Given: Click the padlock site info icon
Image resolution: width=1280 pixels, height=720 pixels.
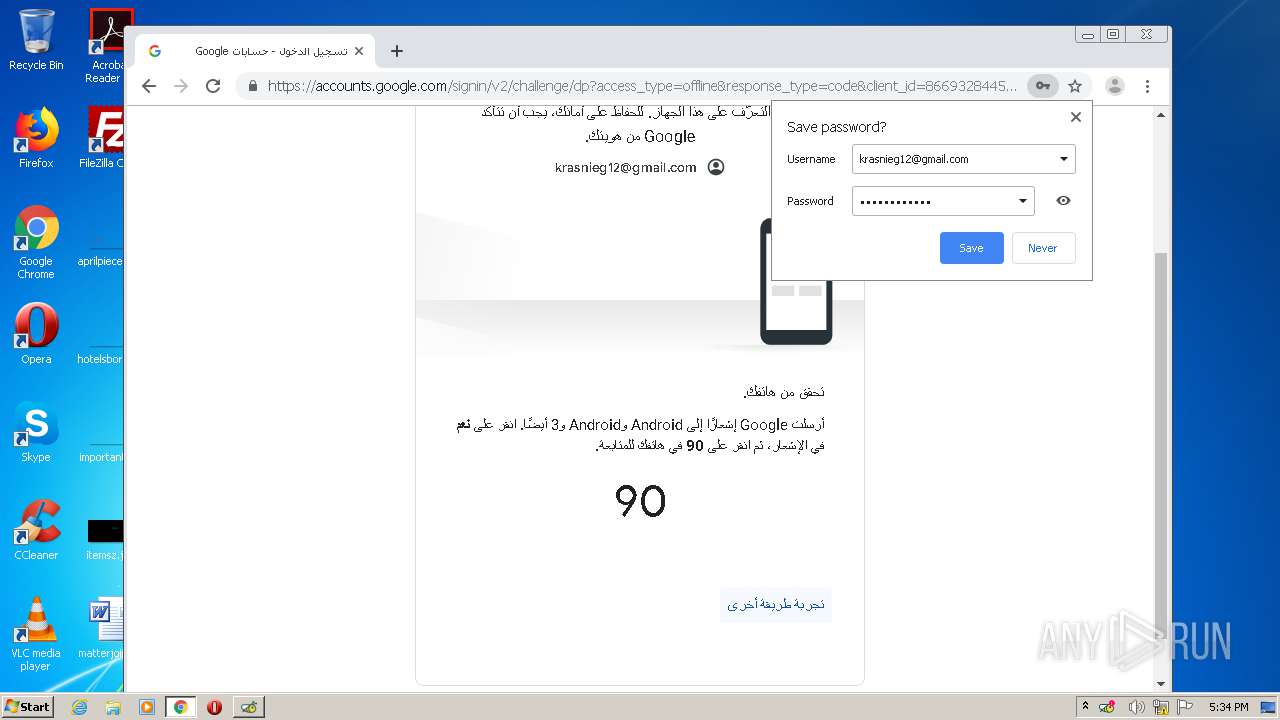Looking at the screenshot, I should click(x=253, y=86).
